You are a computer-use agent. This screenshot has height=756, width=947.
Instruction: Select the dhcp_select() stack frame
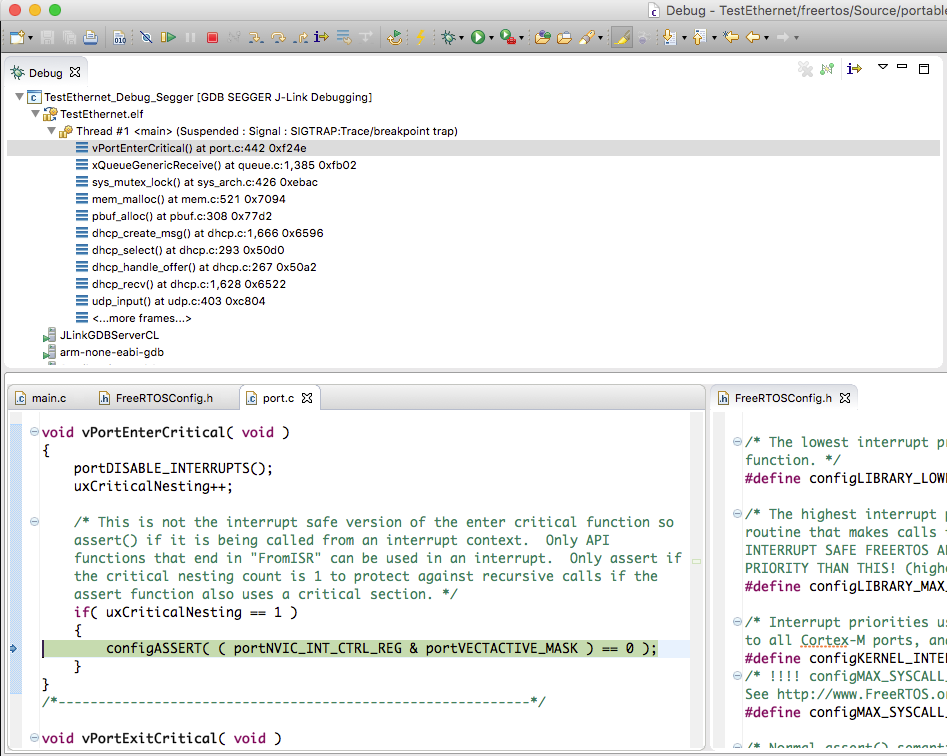pyautogui.click(x=188, y=249)
